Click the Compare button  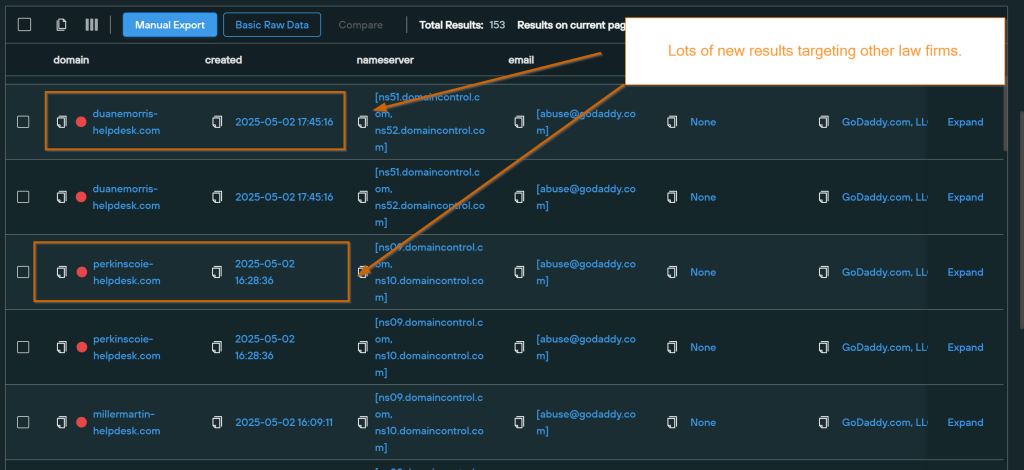tap(360, 25)
